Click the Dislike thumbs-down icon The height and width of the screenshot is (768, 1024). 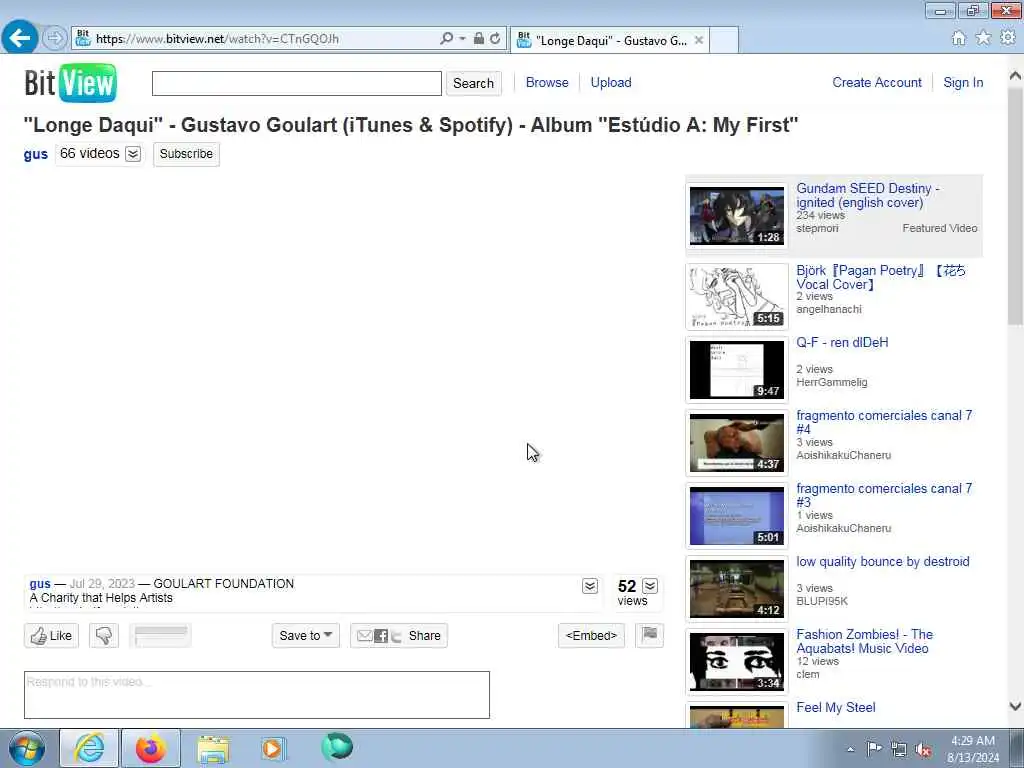[104, 635]
